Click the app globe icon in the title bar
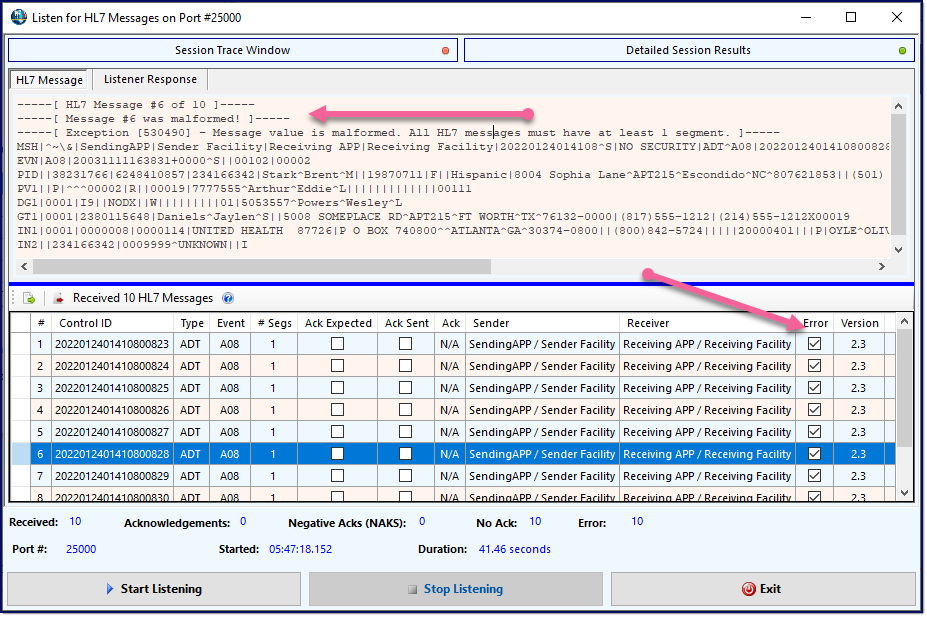This screenshot has width=927, height=617. tap(18, 17)
